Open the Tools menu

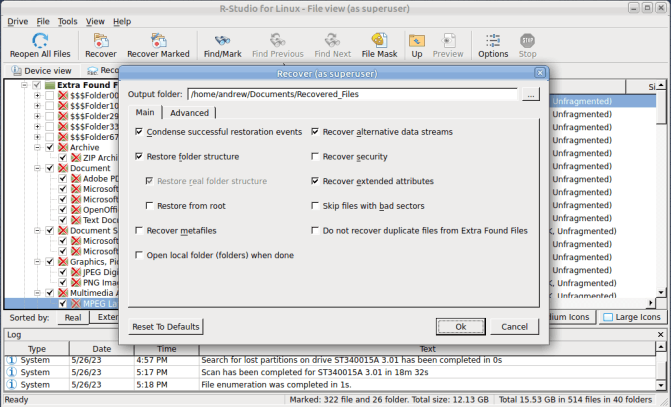68,21
